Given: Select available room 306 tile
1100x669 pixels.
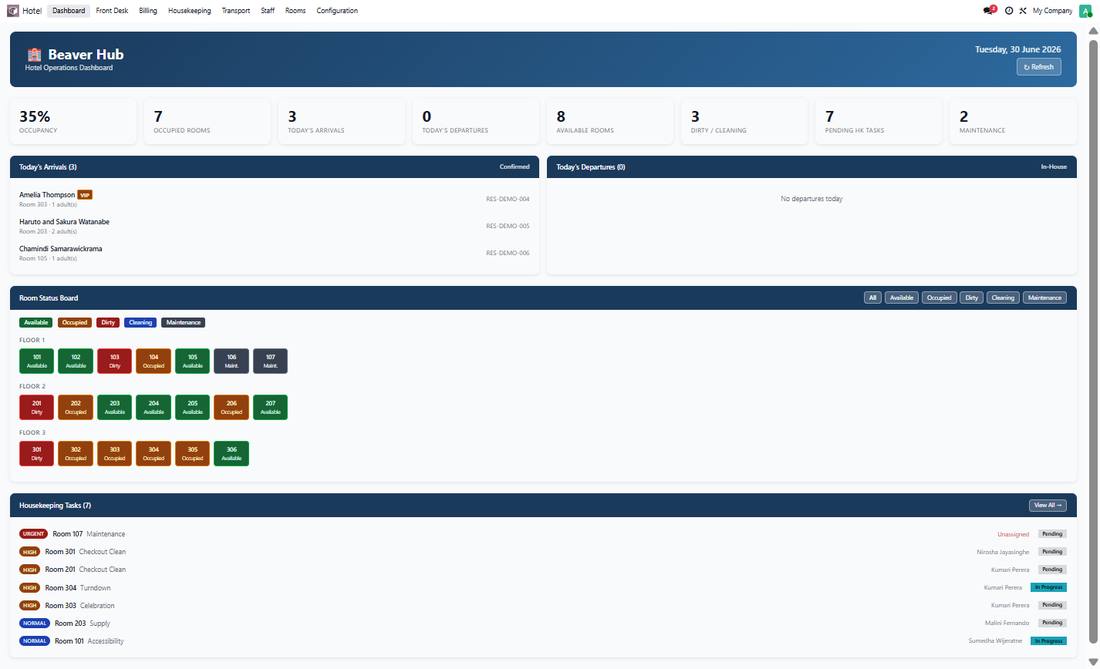Looking at the screenshot, I should [232, 454].
